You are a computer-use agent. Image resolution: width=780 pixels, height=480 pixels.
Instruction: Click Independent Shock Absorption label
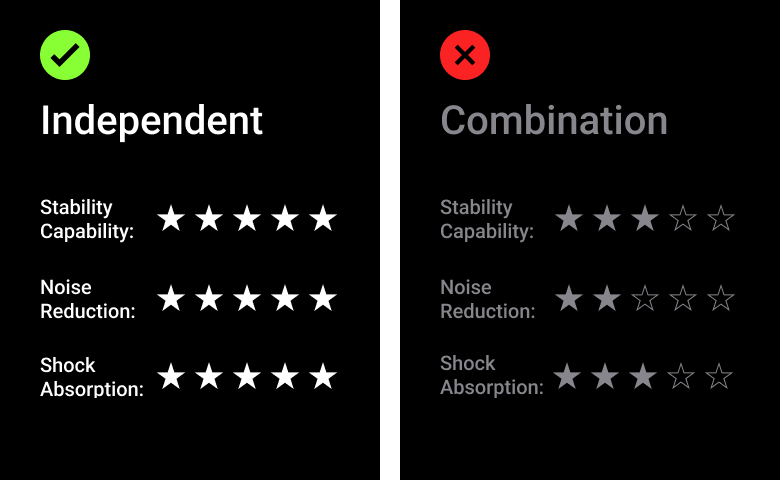click(91, 377)
